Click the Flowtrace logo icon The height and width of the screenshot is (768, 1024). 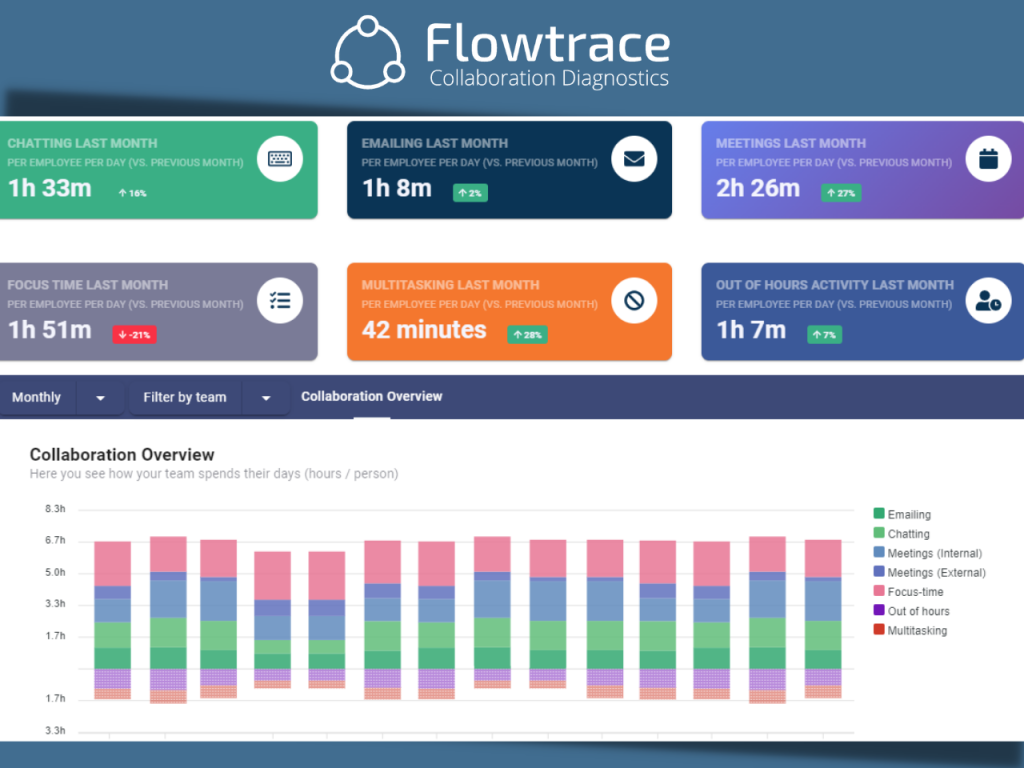click(x=367, y=50)
